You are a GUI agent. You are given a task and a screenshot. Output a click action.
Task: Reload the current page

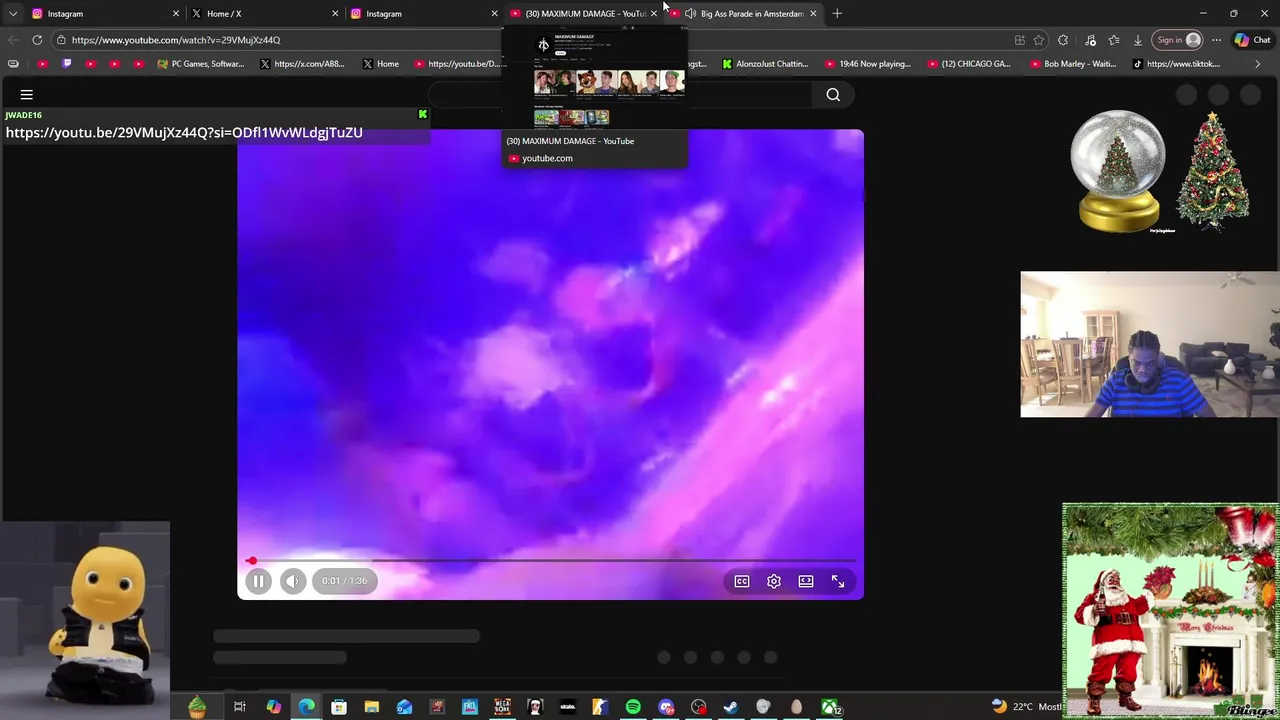coord(37,40)
